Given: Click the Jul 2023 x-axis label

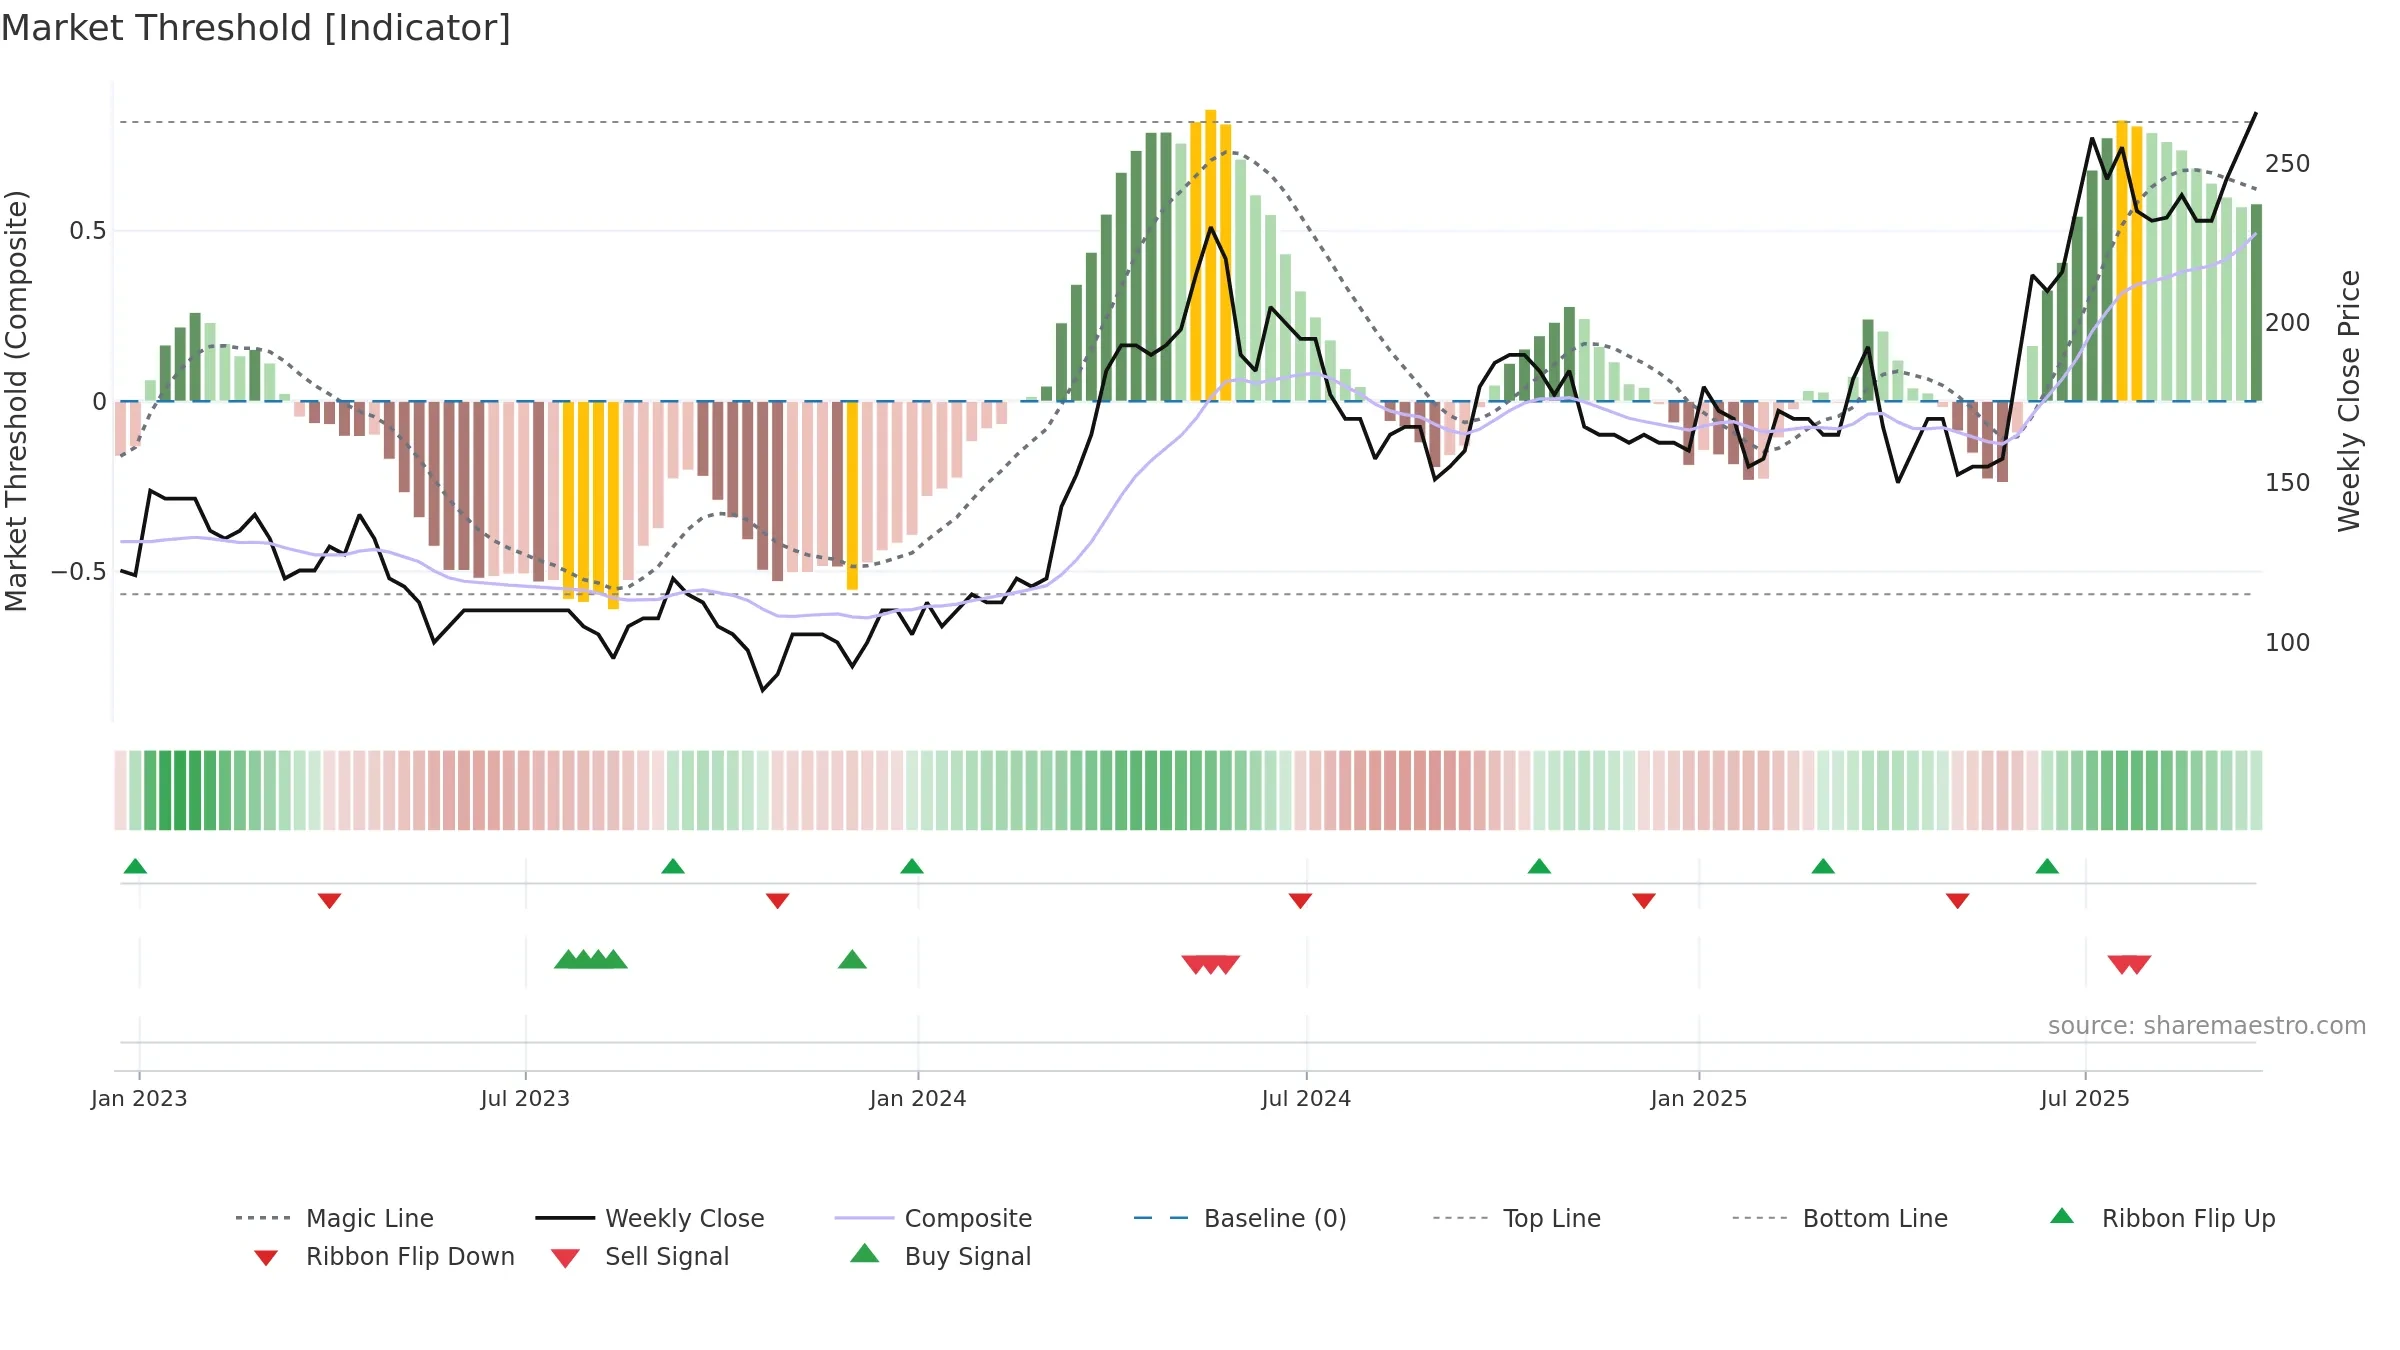Looking at the screenshot, I should coord(525,1098).
